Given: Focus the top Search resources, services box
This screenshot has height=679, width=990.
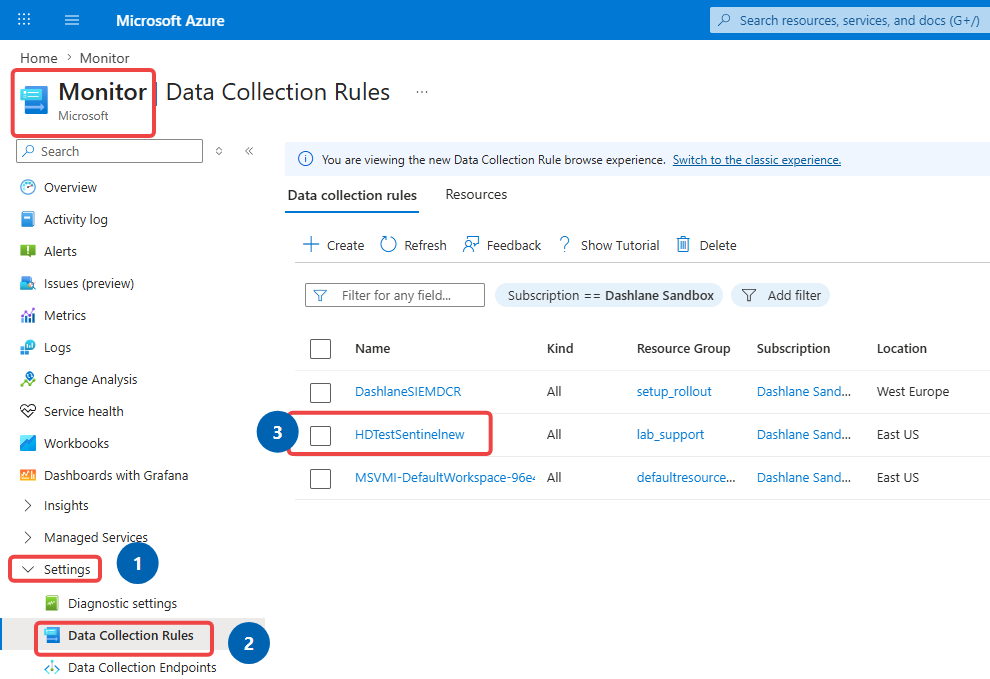Looking at the screenshot, I should pos(850,20).
